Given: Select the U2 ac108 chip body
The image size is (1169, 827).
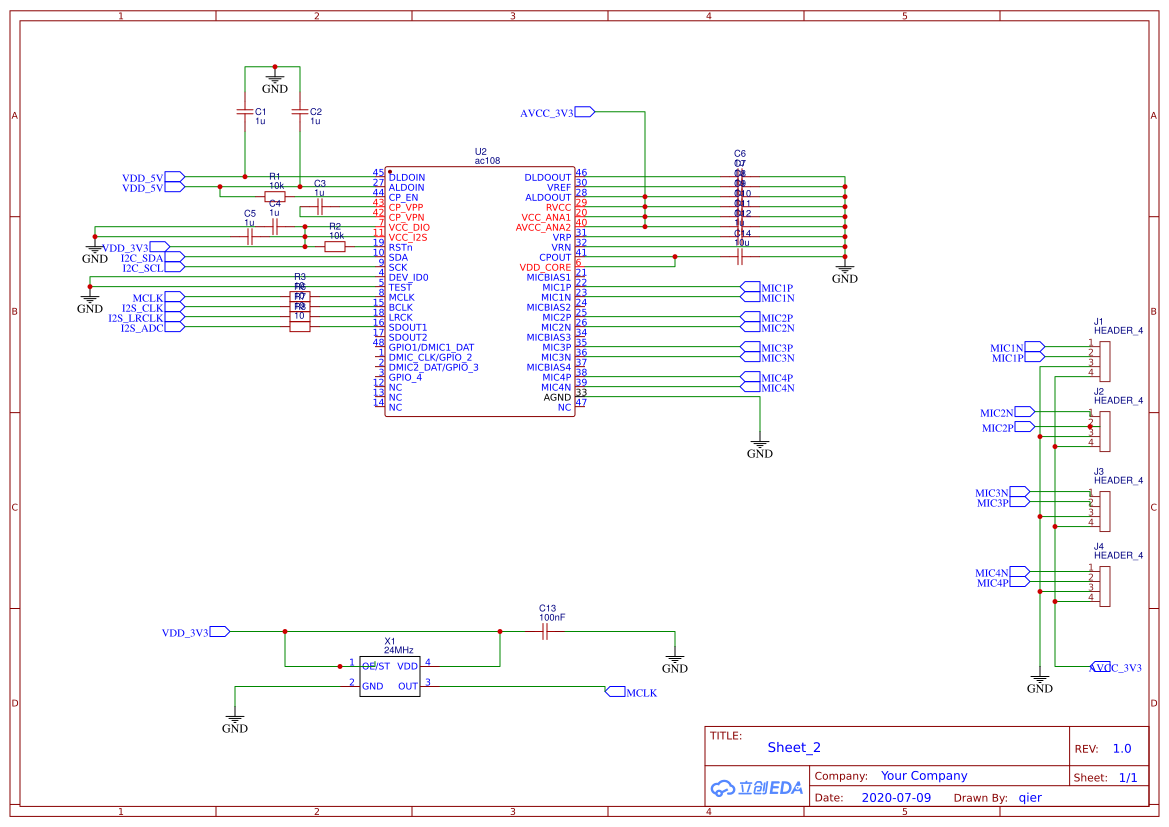Looking at the screenshot, I should [x=480, y=292].
